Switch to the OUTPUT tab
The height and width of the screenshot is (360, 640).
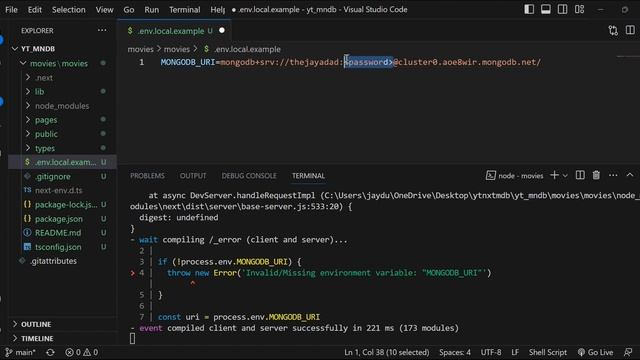click(193, 176)
